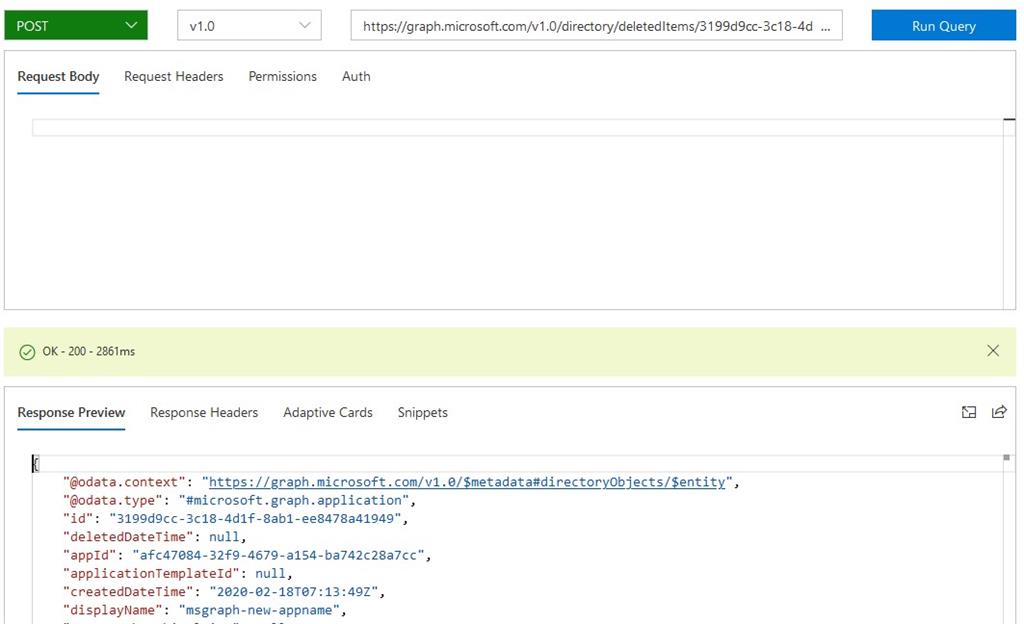Switch to the Response Preview tab
The height and width of the screenshot is (624, 1024).
click(x=71, y=412)
